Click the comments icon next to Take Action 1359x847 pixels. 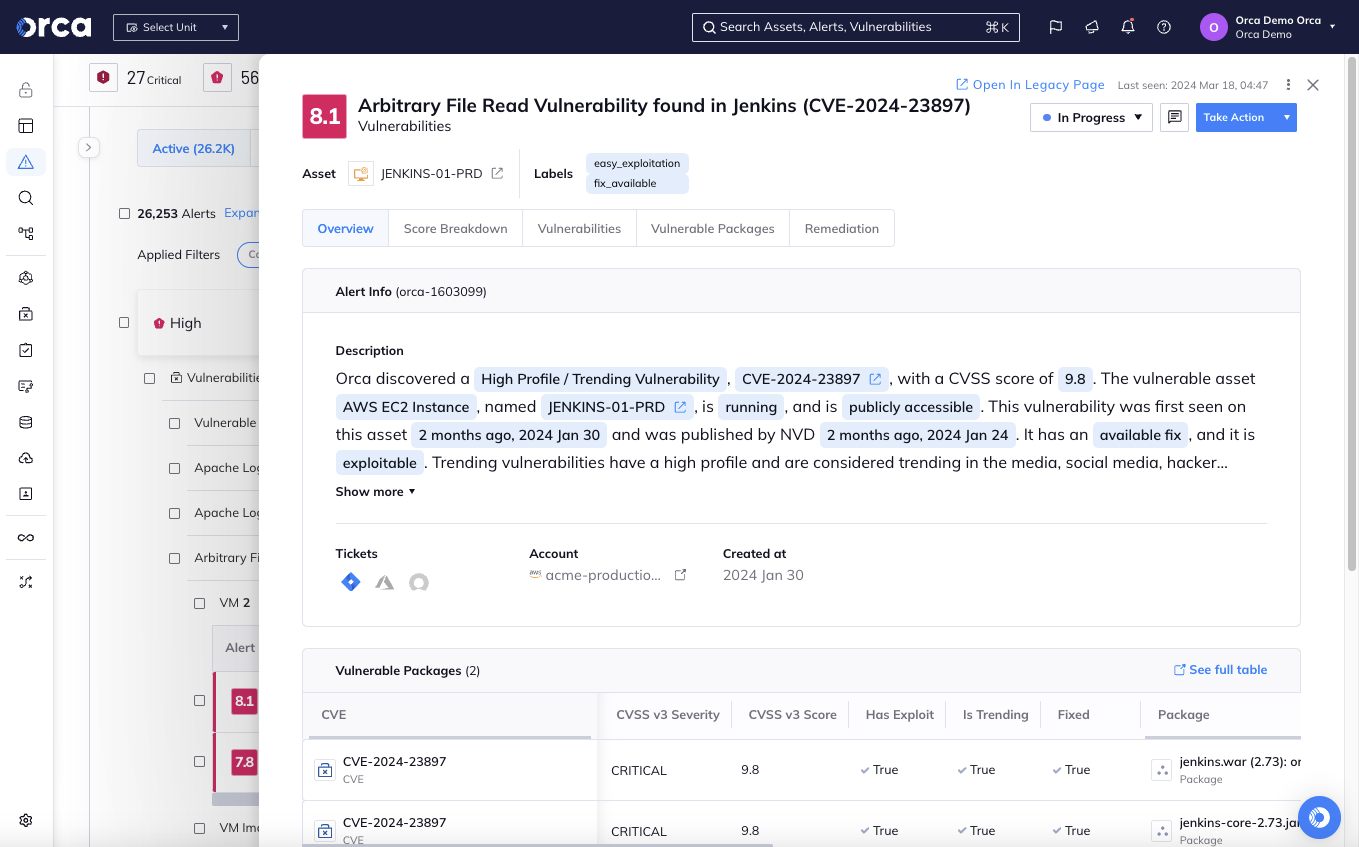coord(1174,117)
